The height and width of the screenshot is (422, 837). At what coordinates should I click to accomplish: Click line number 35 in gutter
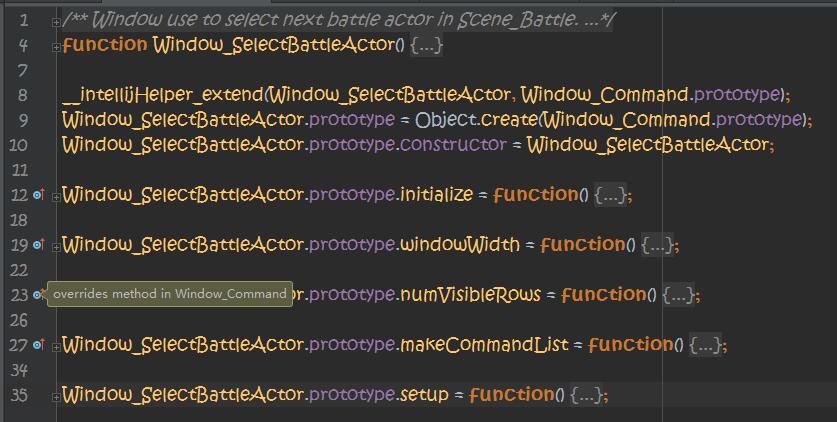[19, 395]
